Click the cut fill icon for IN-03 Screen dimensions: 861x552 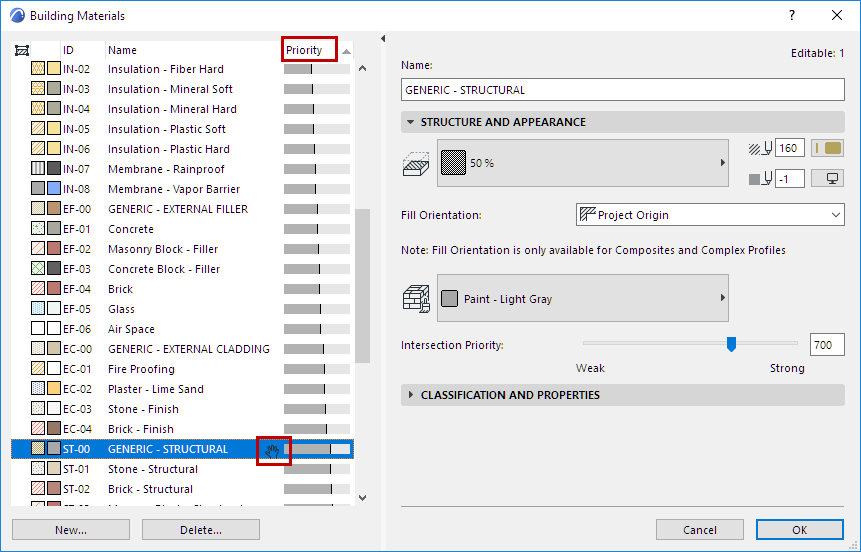[38, 89]
